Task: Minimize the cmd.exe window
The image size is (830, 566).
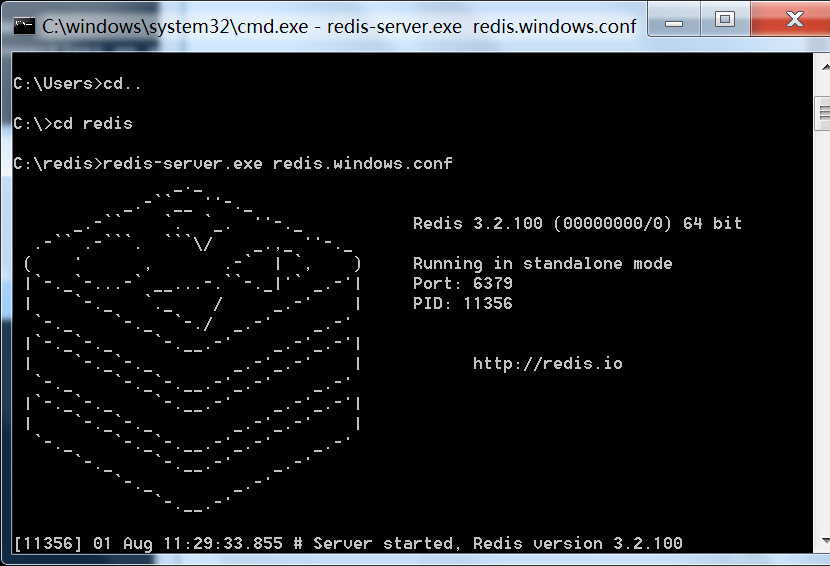Action: click(674, 19)
